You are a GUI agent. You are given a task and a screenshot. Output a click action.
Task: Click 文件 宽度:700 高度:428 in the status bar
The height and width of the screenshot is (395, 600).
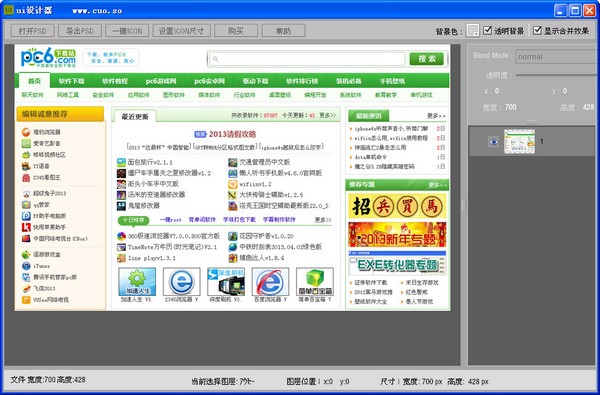coord(48,380)
